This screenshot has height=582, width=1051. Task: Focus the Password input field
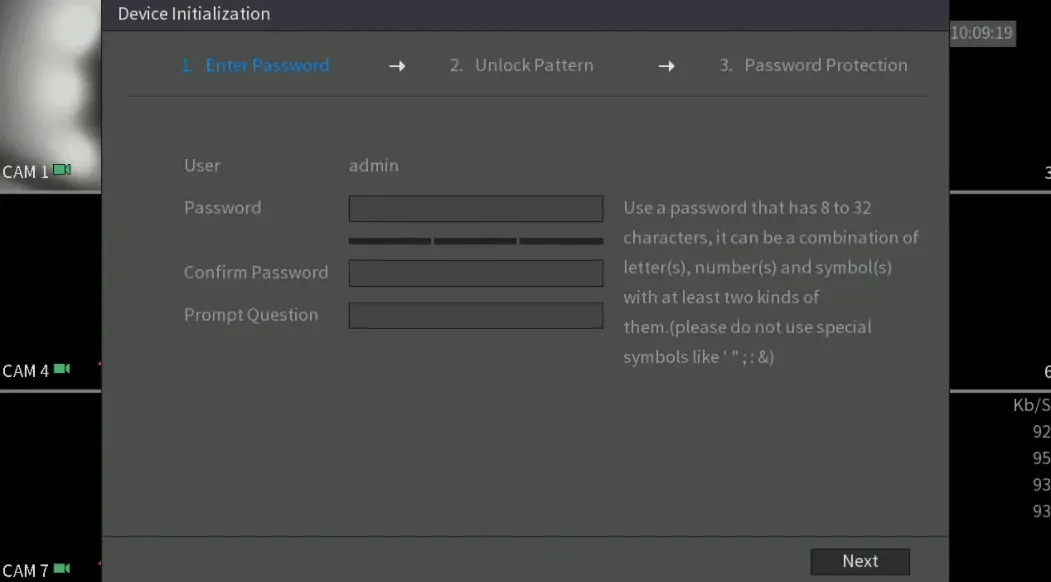pos(475,208)
